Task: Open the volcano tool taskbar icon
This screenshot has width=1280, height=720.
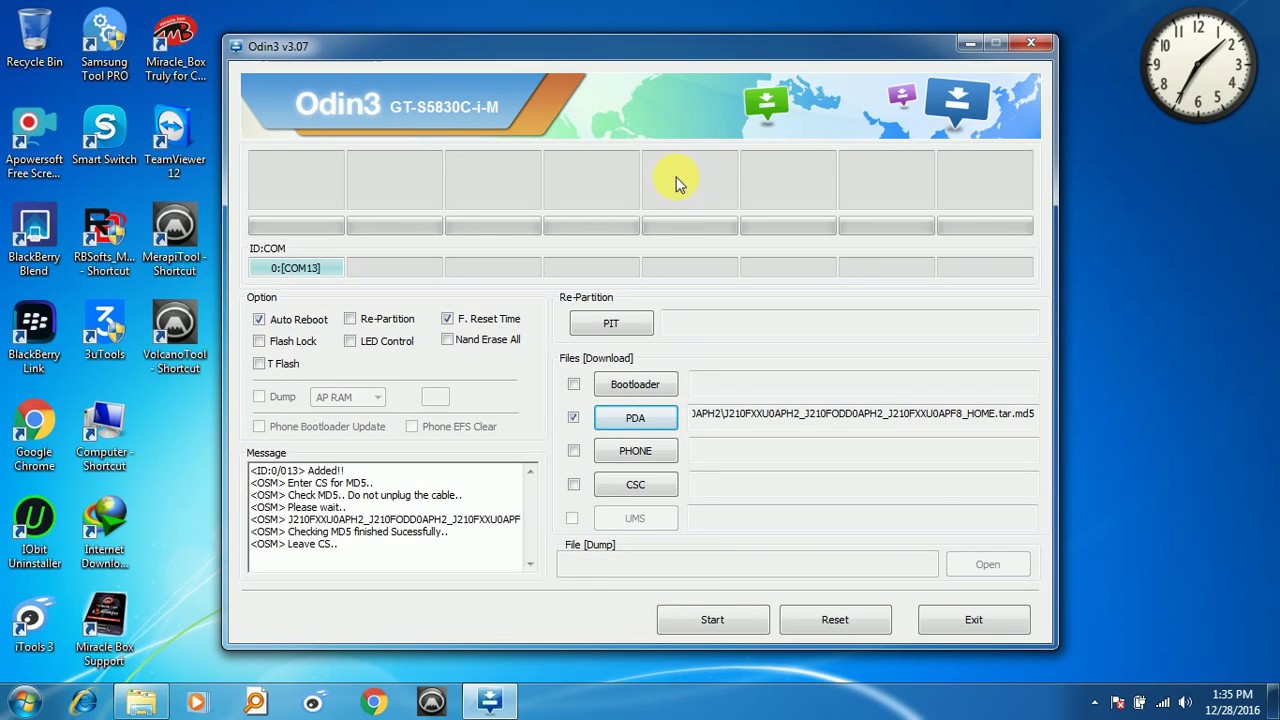Action: point(432,702)
